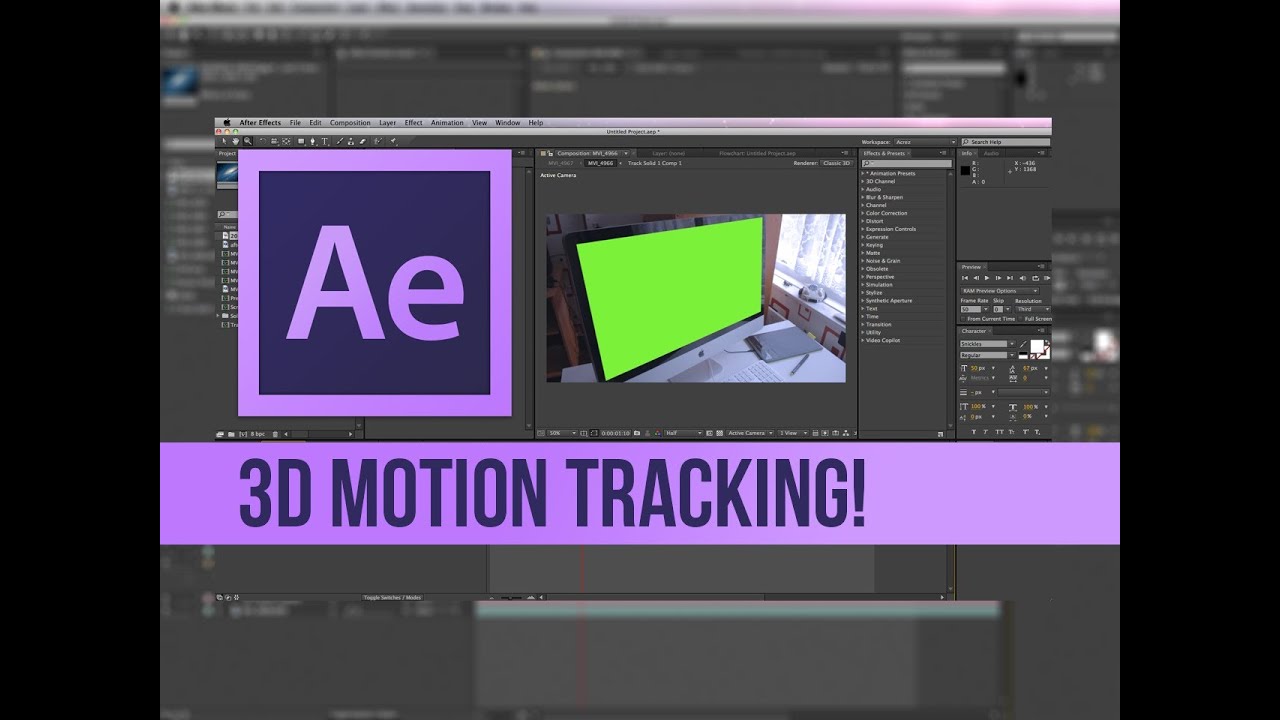Select the Pen tool
Screen dimensions: 1280x720
313,141
